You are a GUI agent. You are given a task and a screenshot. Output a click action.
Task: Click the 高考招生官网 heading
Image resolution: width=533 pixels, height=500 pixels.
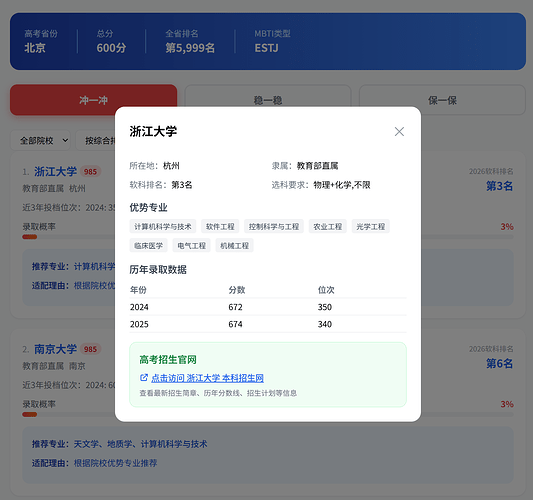pyautogui.click(x=168, y=360)
